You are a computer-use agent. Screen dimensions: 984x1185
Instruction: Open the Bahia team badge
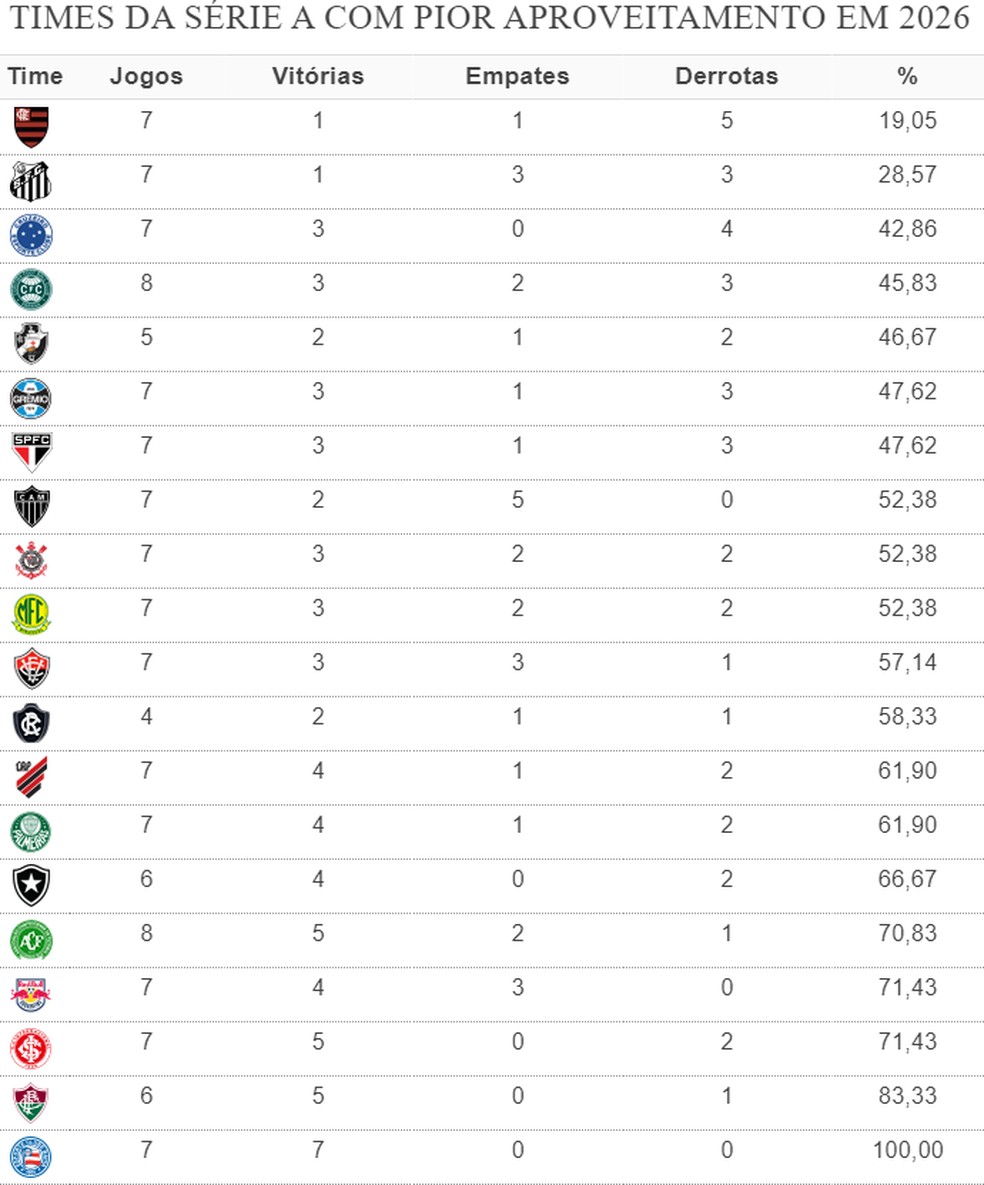[x=31, y=1156]
